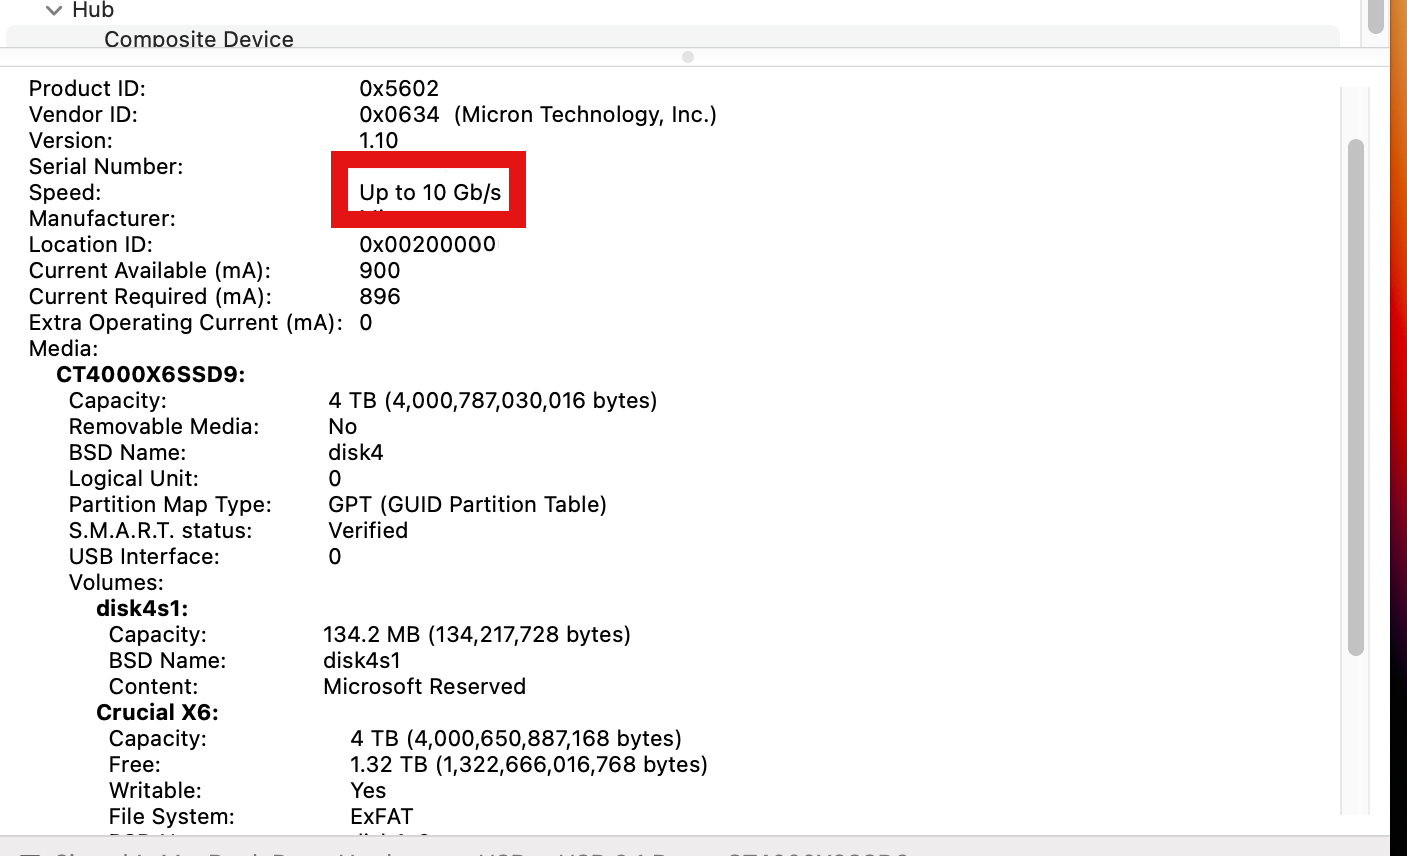Click the "Product ID:" label

87,89
